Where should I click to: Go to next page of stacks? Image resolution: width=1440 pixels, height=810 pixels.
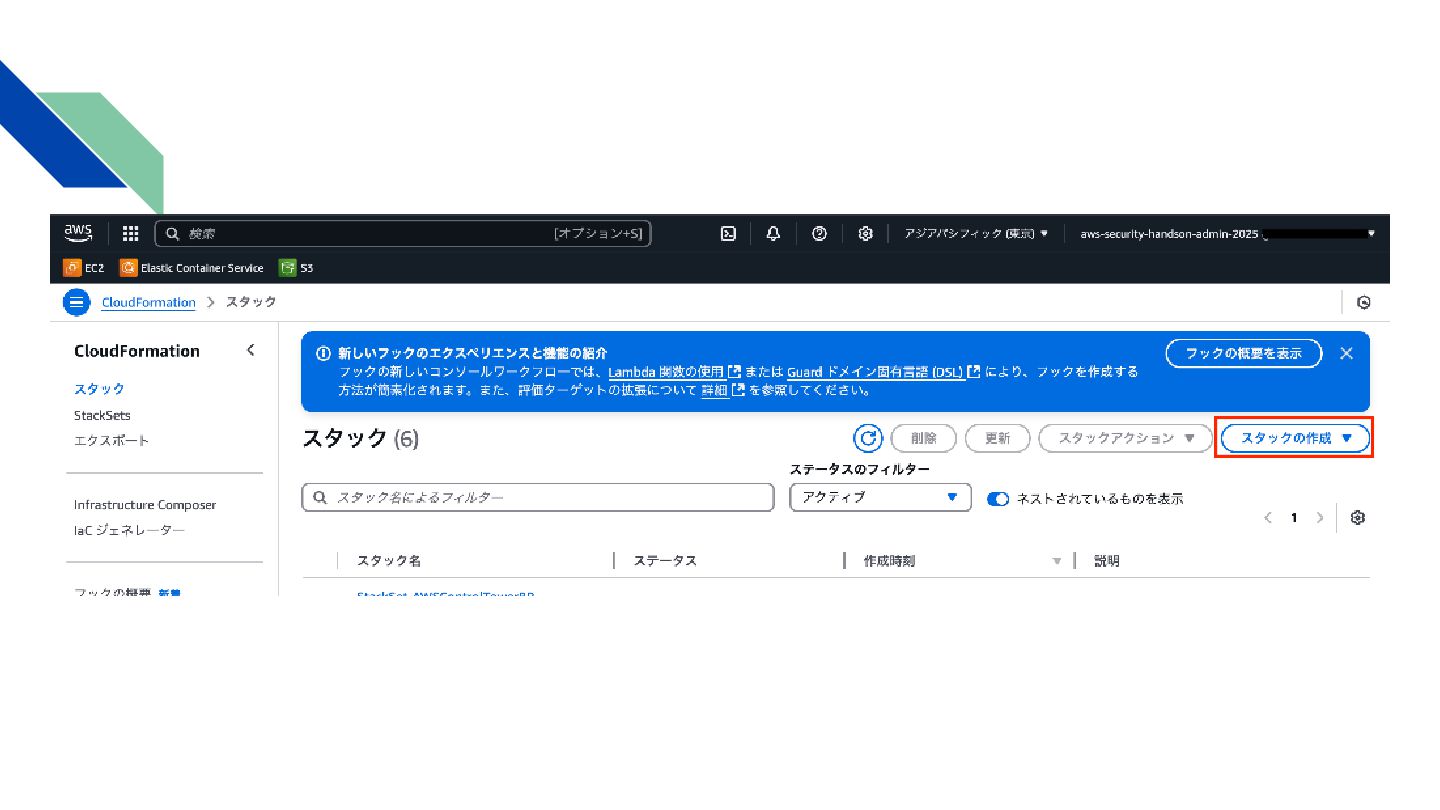1320,518
